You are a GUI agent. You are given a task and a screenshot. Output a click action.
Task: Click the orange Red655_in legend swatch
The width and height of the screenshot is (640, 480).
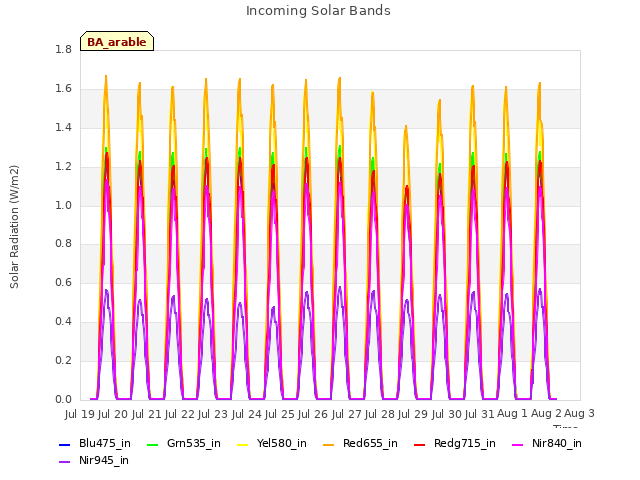tap(329, 444)
